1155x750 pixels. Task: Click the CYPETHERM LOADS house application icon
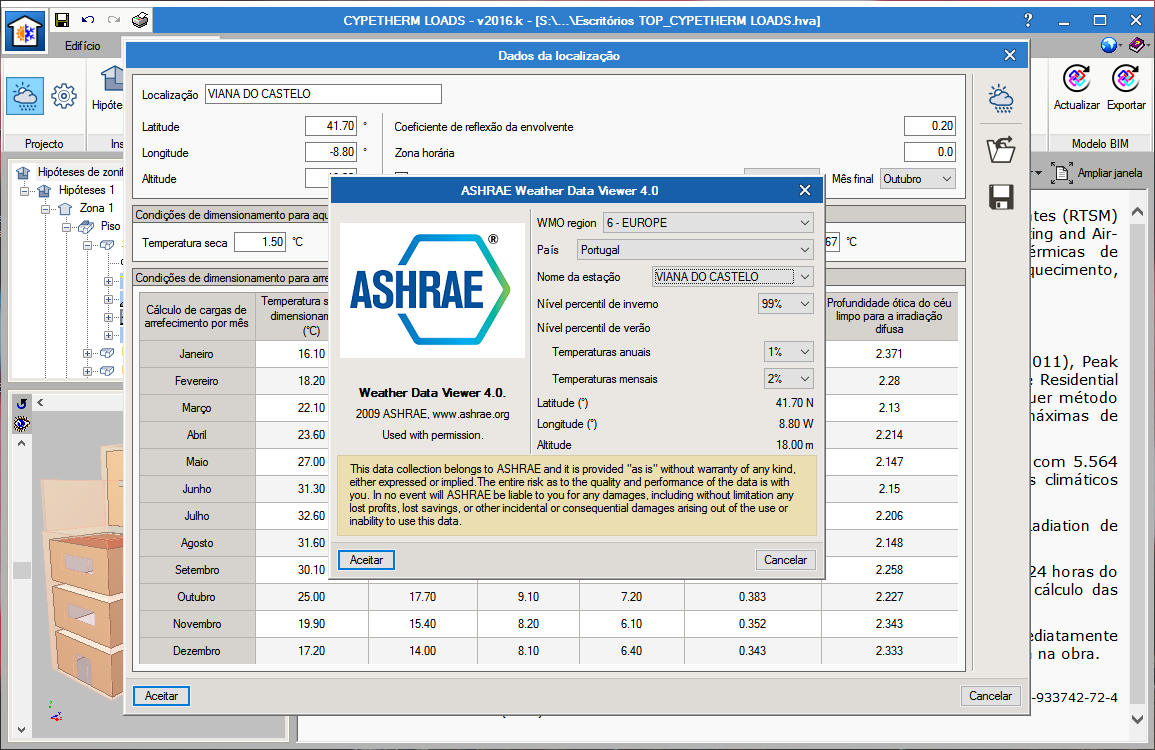point(25,31)
